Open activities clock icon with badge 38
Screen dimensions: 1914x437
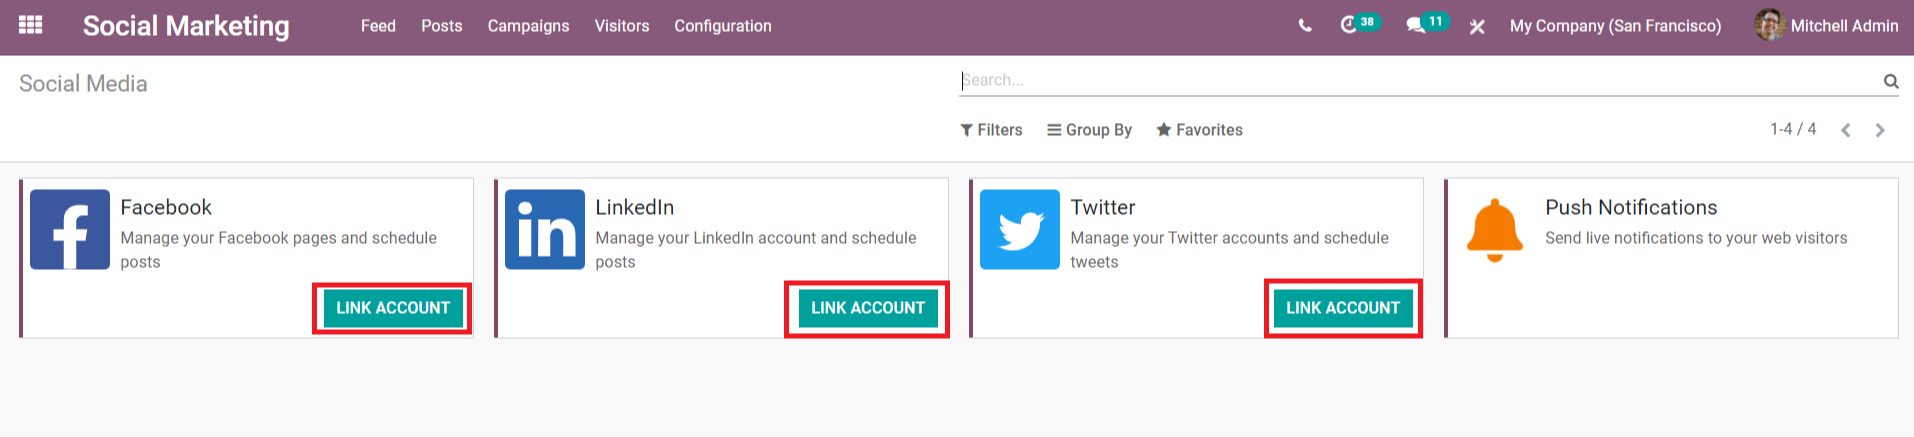click(1358, 24)
